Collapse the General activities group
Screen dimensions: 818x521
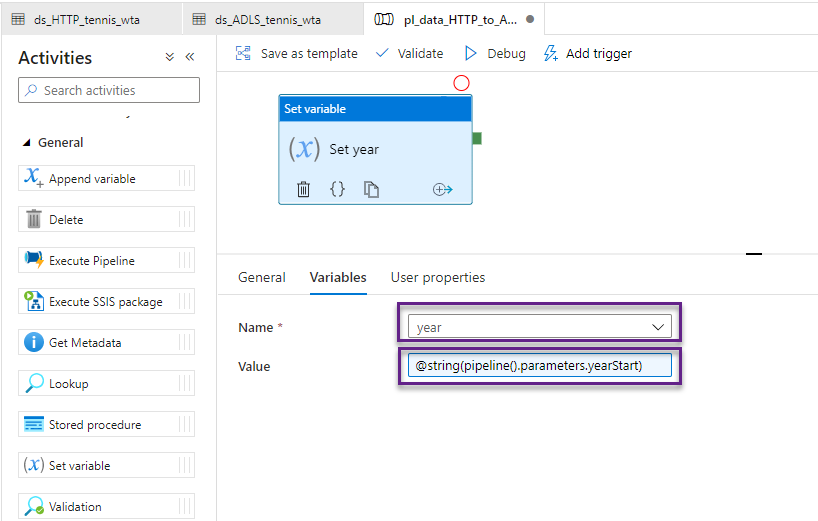27,143
